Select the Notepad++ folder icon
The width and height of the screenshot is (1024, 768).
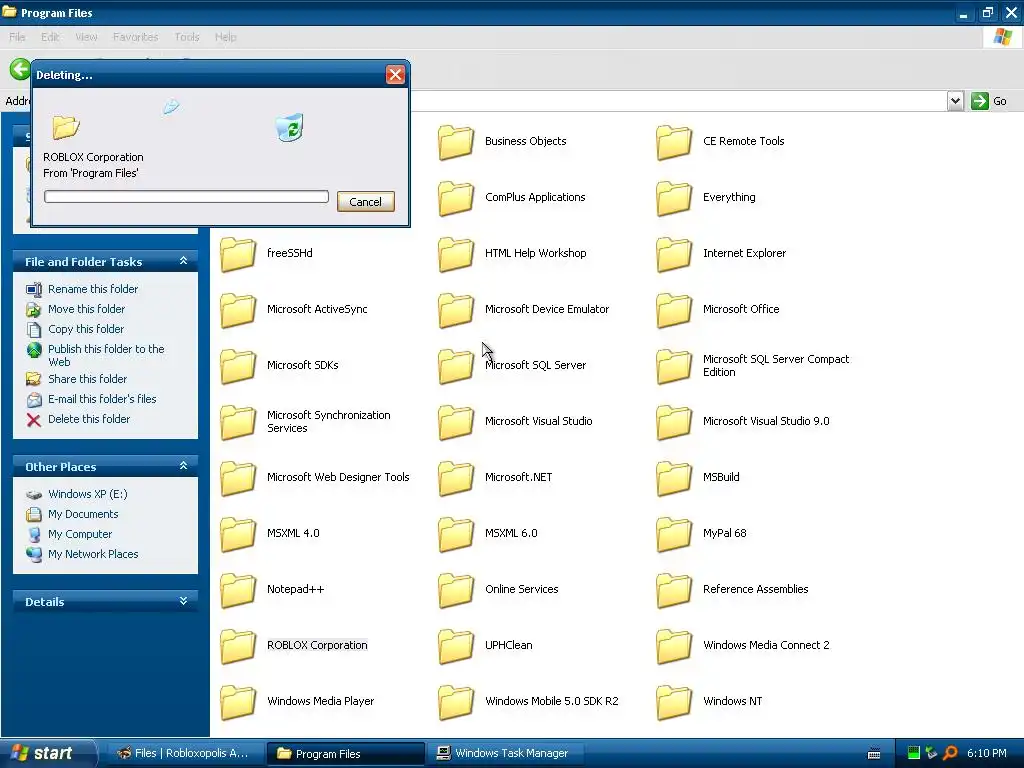tap(238, 590)
